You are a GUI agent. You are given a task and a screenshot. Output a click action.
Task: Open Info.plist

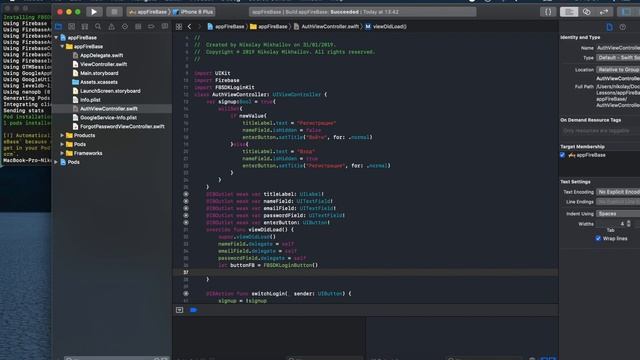coord(90,100)
